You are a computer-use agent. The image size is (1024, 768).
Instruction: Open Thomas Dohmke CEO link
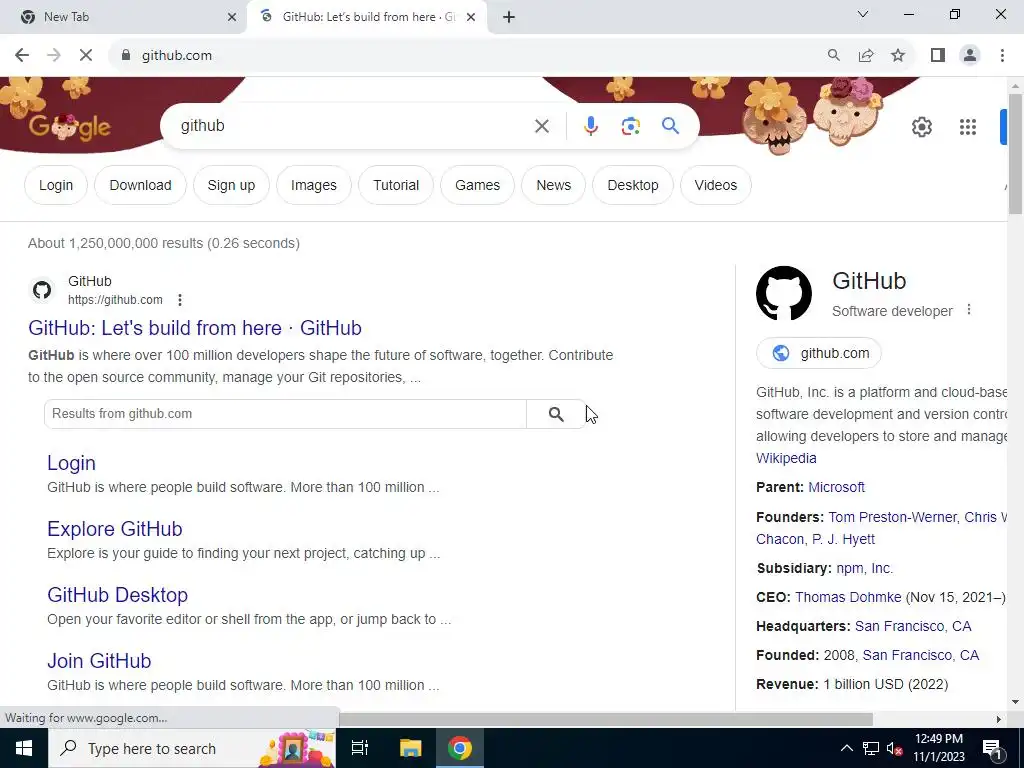(x=848, y=598)
